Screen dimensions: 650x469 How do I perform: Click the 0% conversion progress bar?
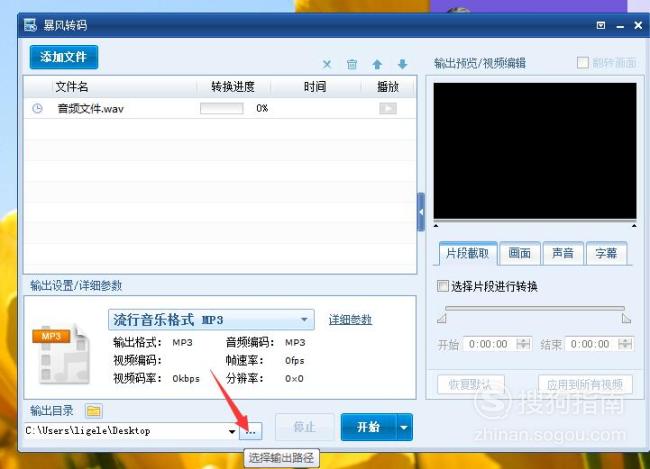tap(222, 108)
